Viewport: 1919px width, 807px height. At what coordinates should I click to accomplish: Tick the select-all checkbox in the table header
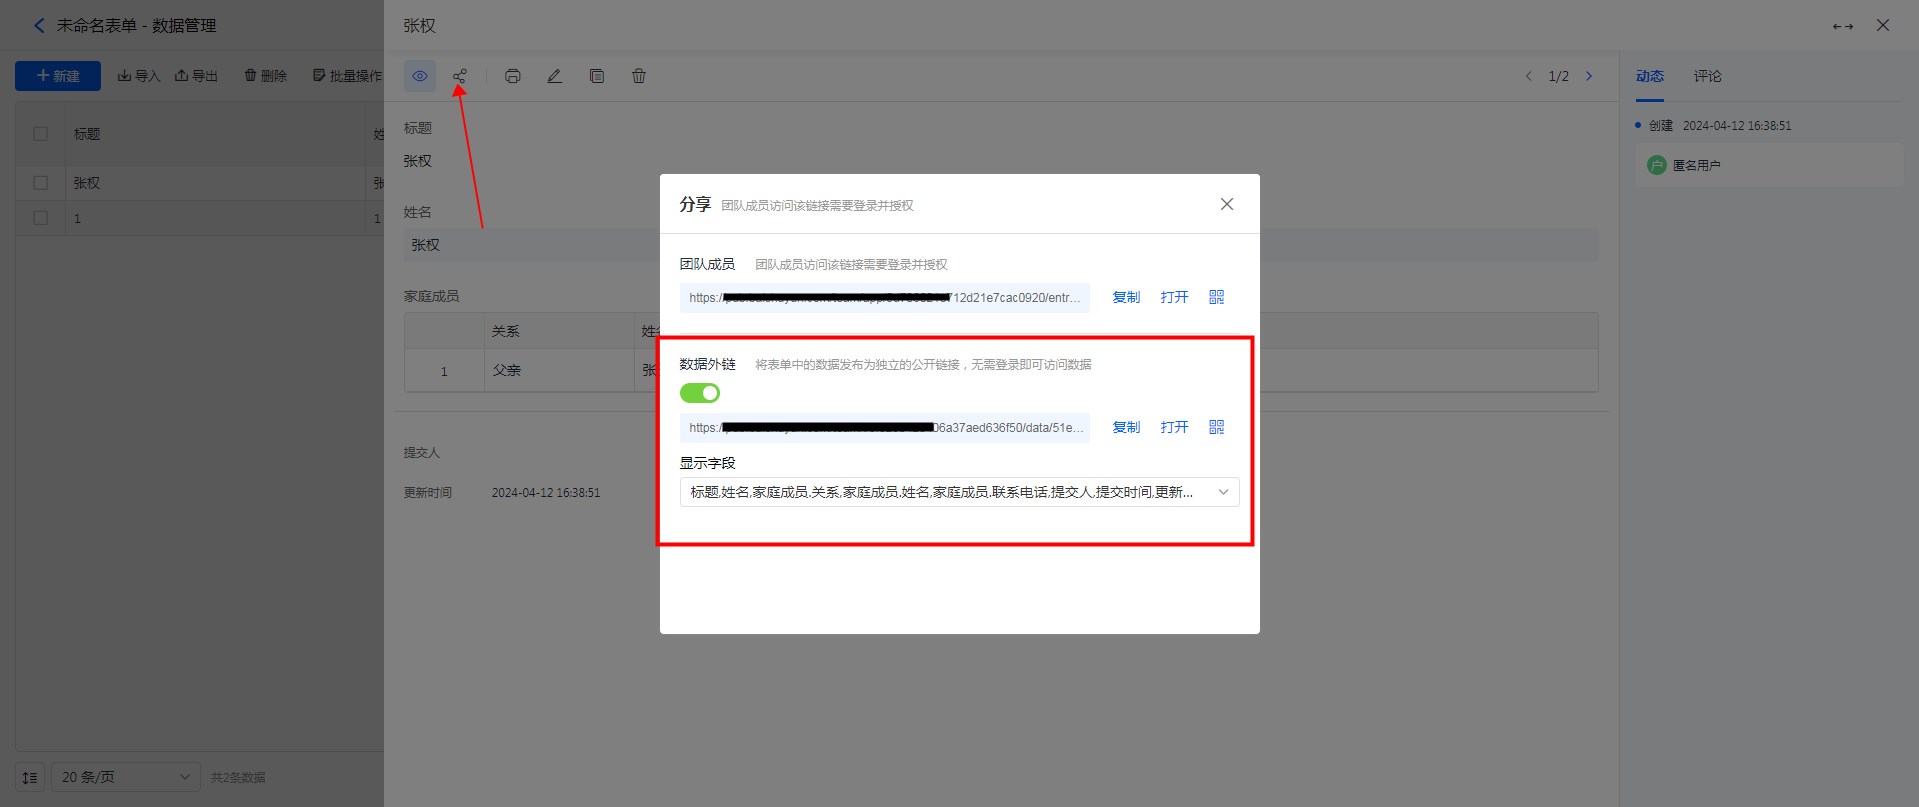click(41, 133)
